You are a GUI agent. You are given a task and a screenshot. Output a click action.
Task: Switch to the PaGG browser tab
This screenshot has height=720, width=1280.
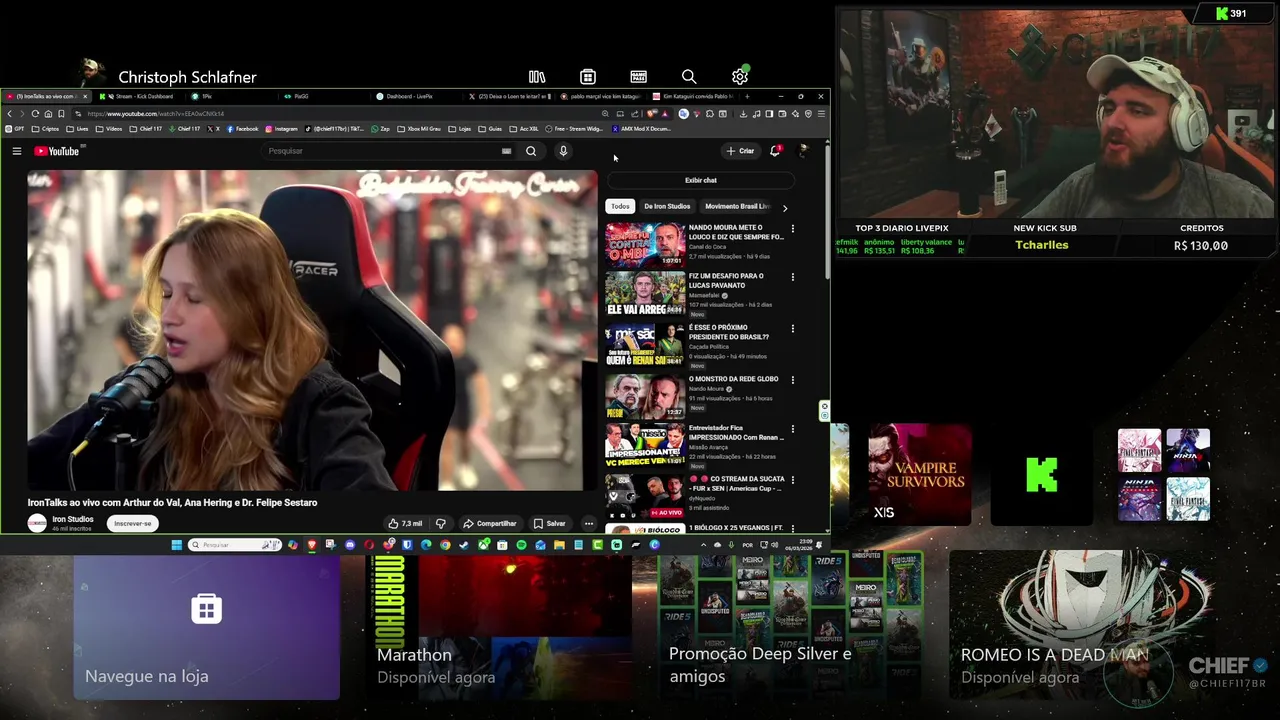(x=300, y=96)
